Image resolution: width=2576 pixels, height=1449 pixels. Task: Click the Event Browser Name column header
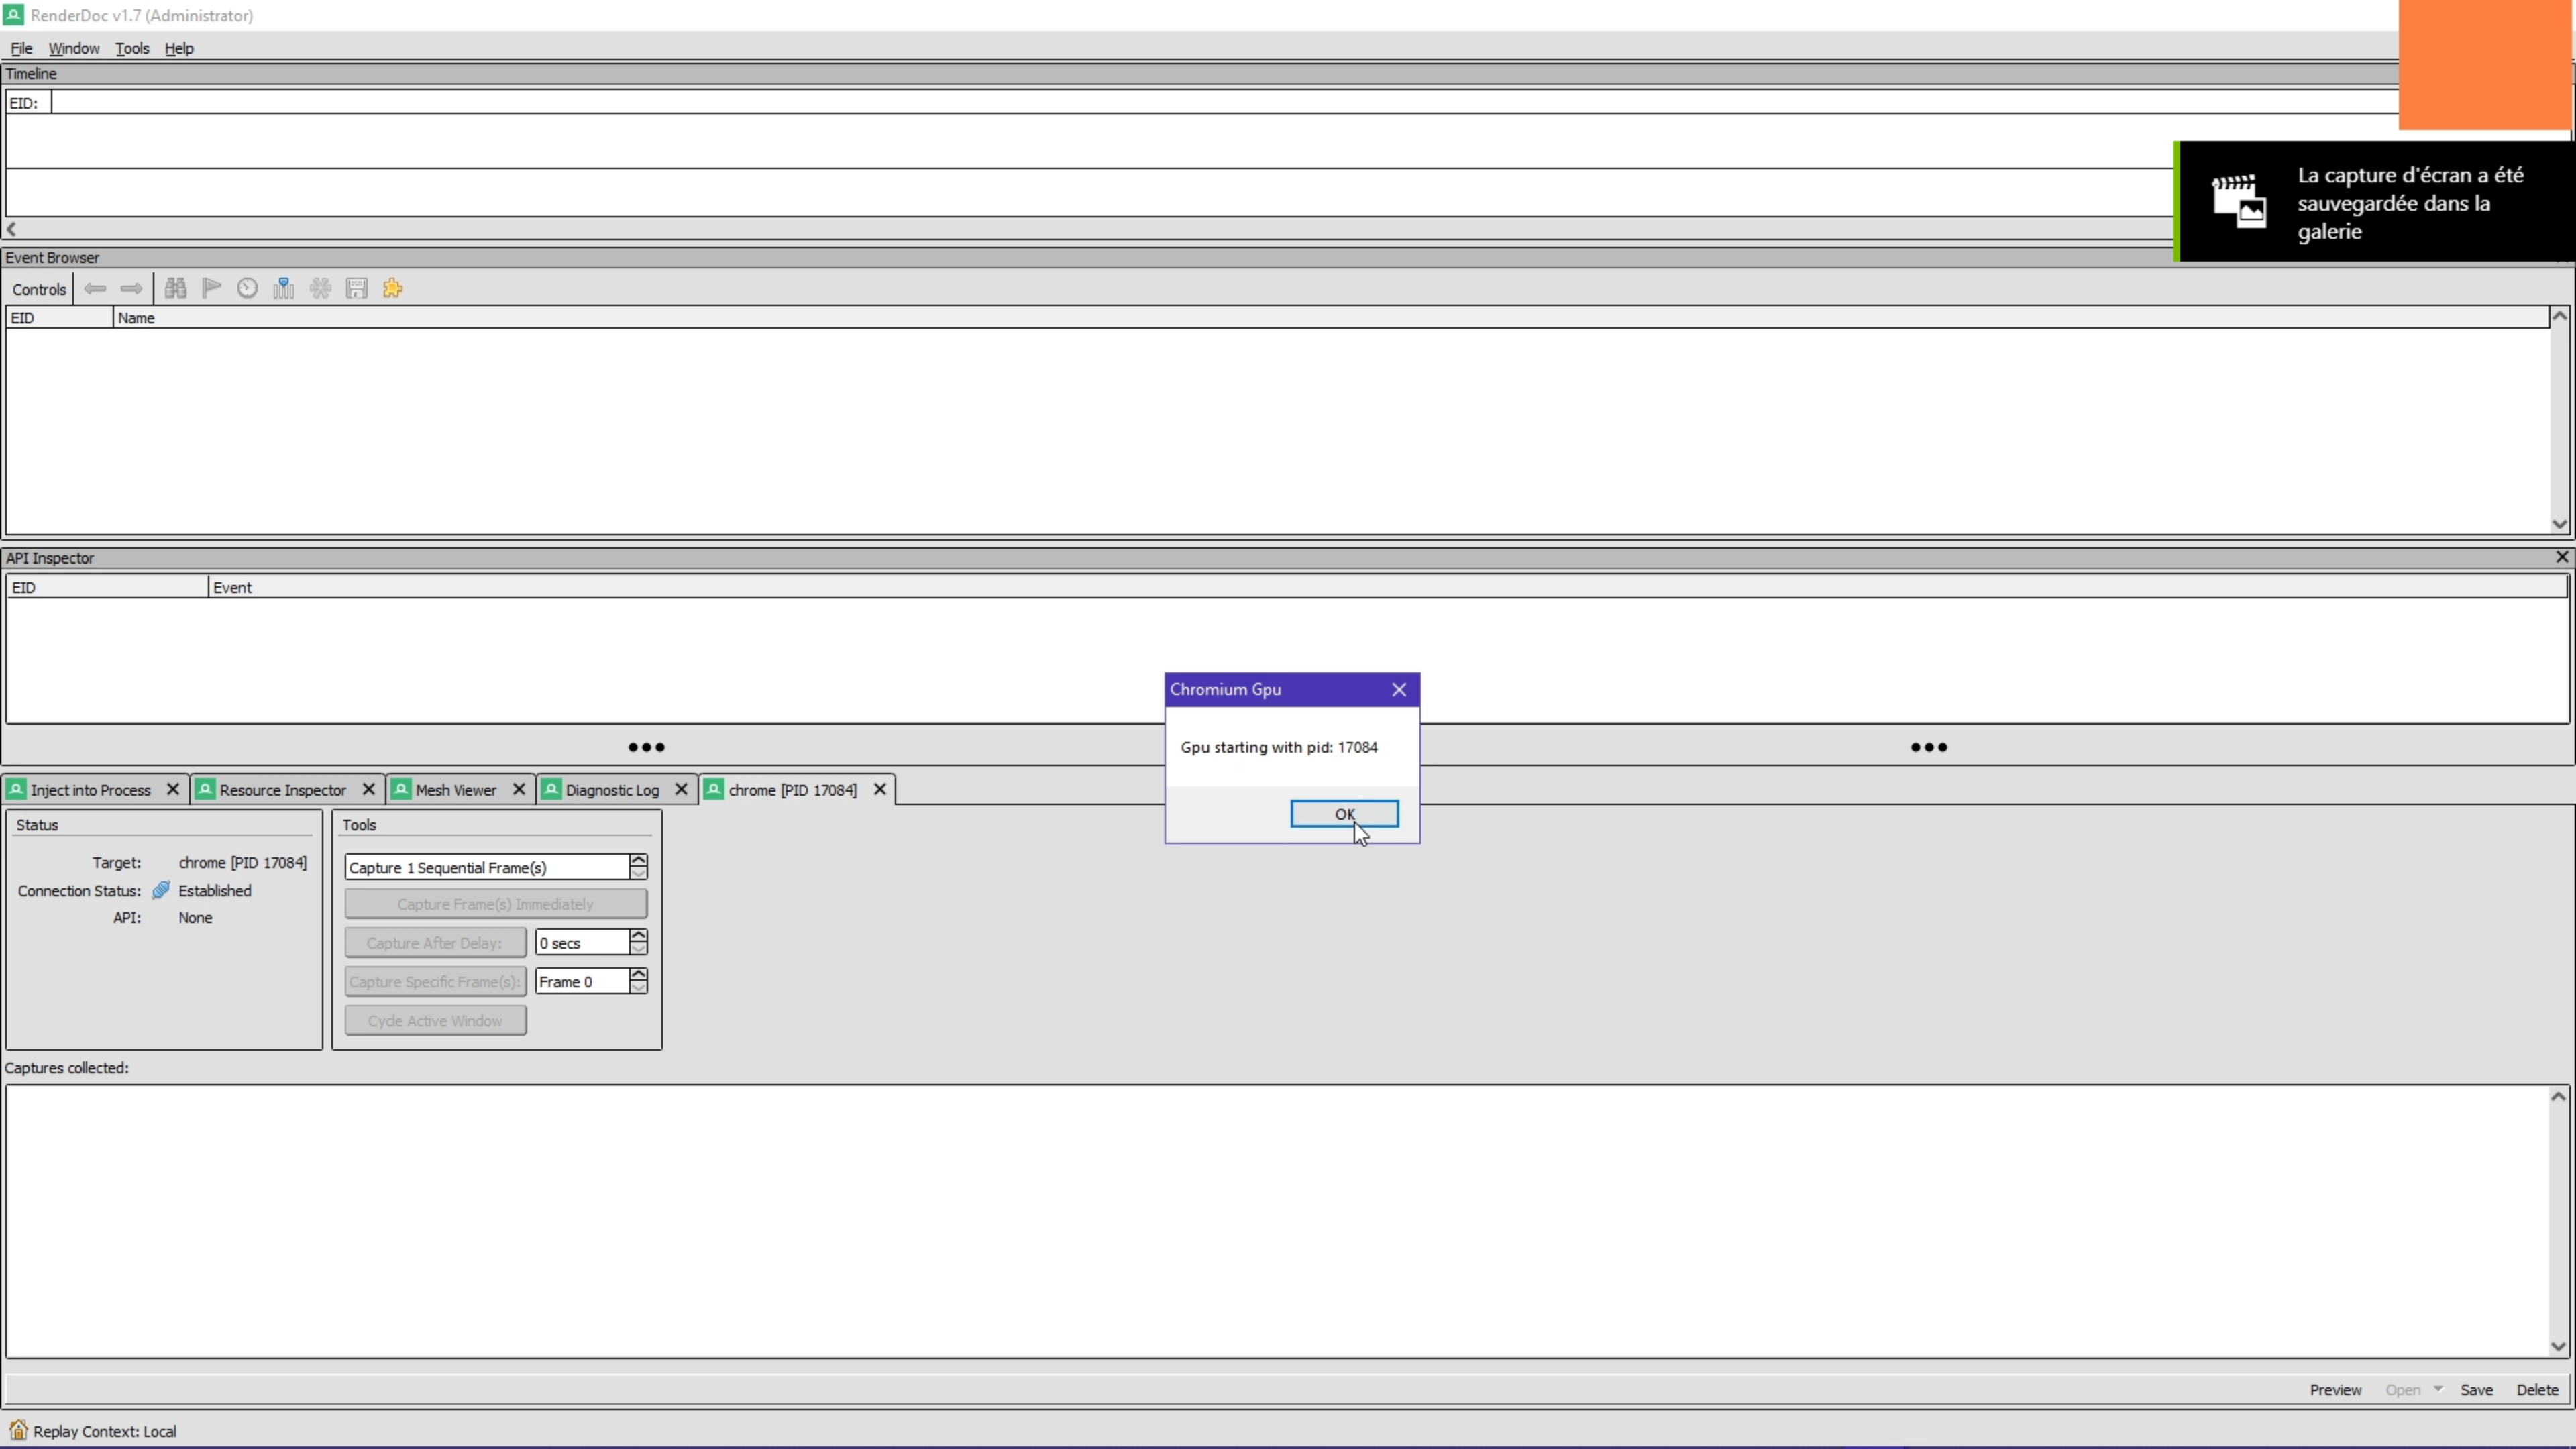(x=1330, y=317)
